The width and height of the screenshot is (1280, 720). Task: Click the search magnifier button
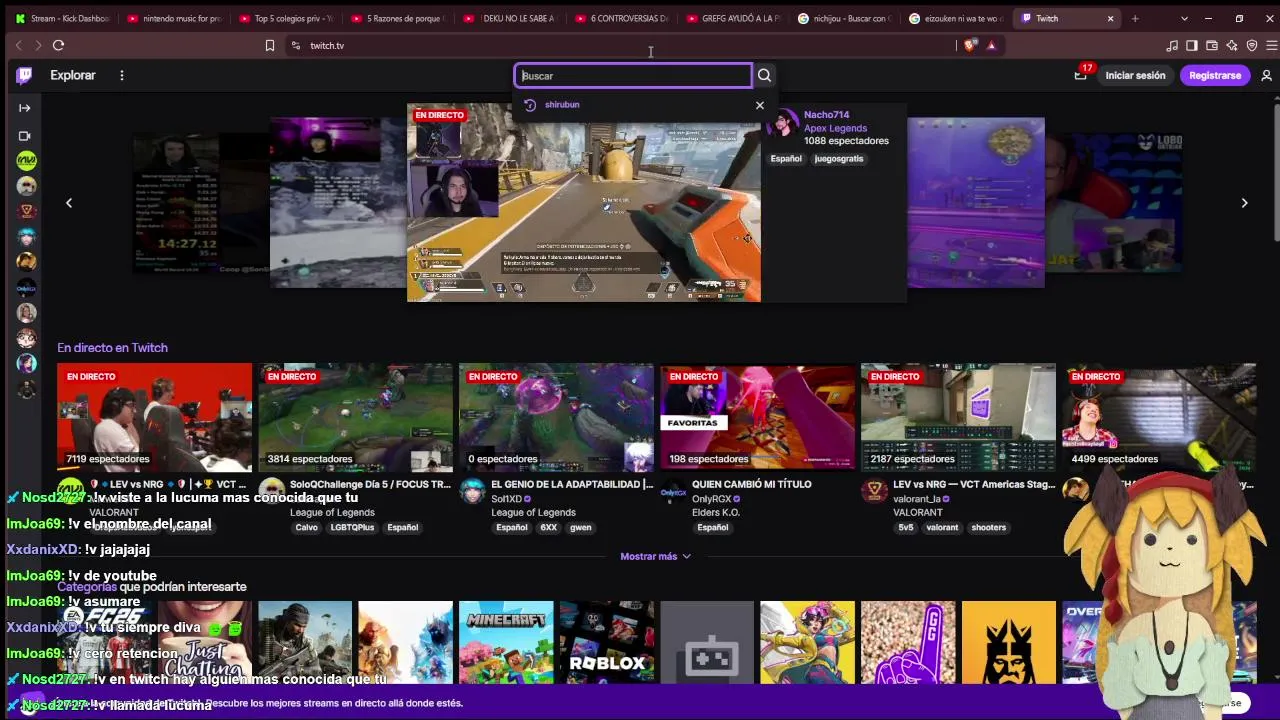coord(764,75)
